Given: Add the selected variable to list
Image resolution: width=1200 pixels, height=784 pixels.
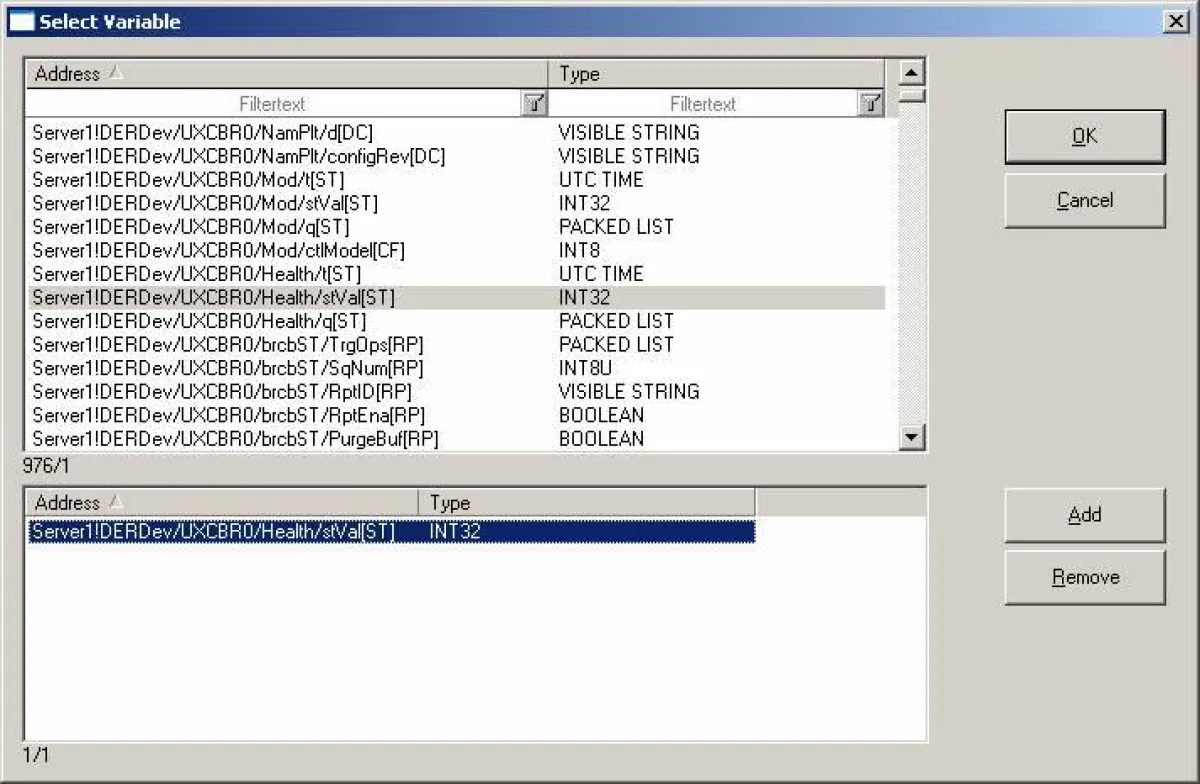Looking at the screenshot, I should [x=1084, y=515].
